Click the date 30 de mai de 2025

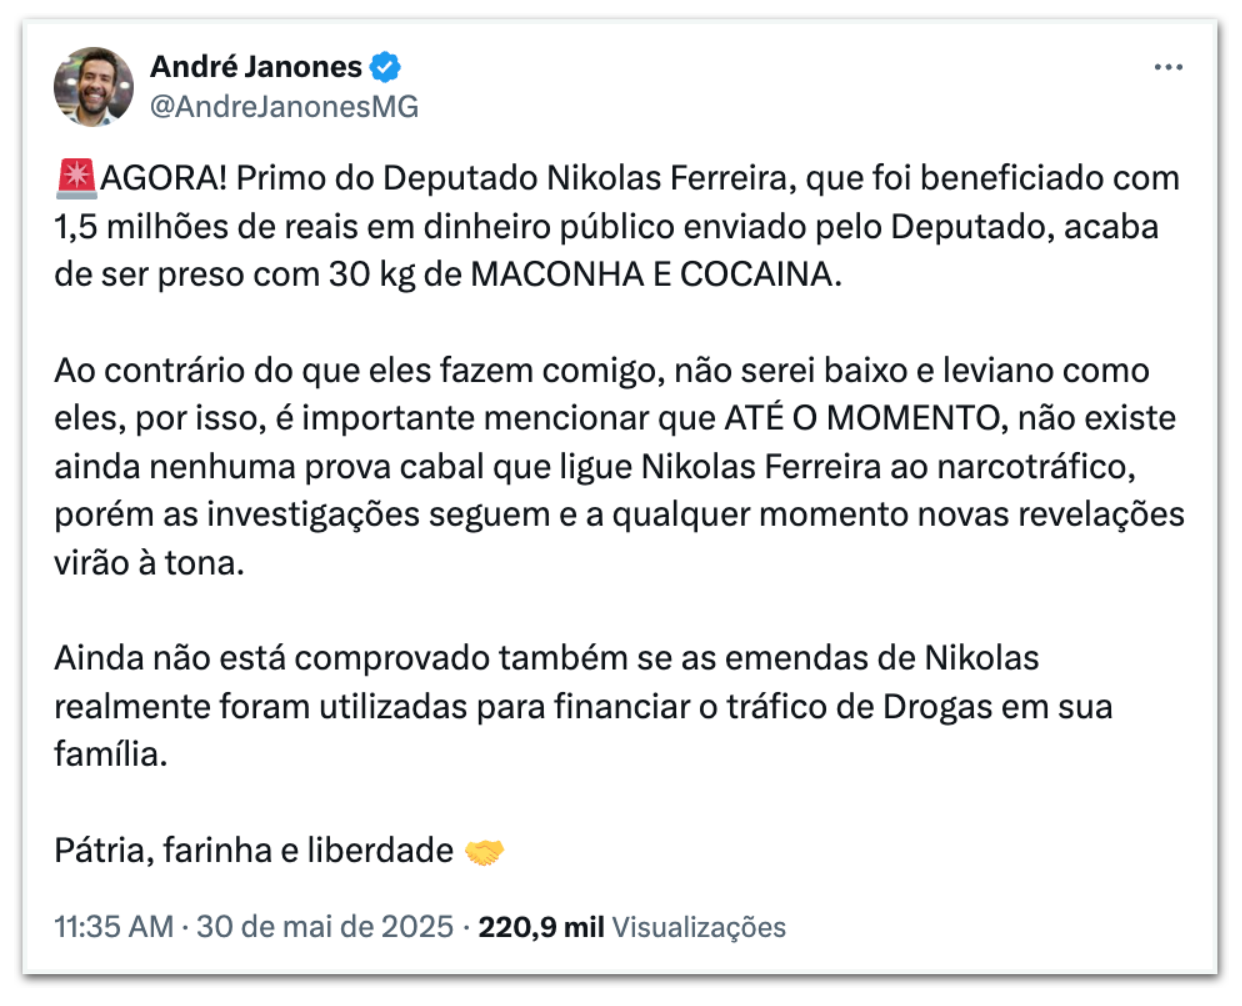[325, 927]
